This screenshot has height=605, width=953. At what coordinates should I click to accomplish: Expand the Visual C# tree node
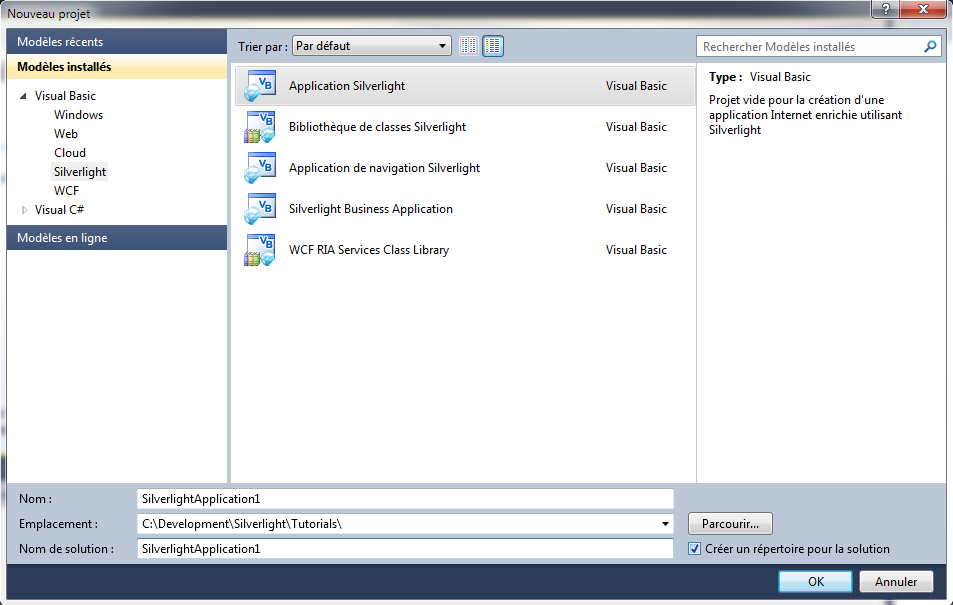click(x=24, y=210)
